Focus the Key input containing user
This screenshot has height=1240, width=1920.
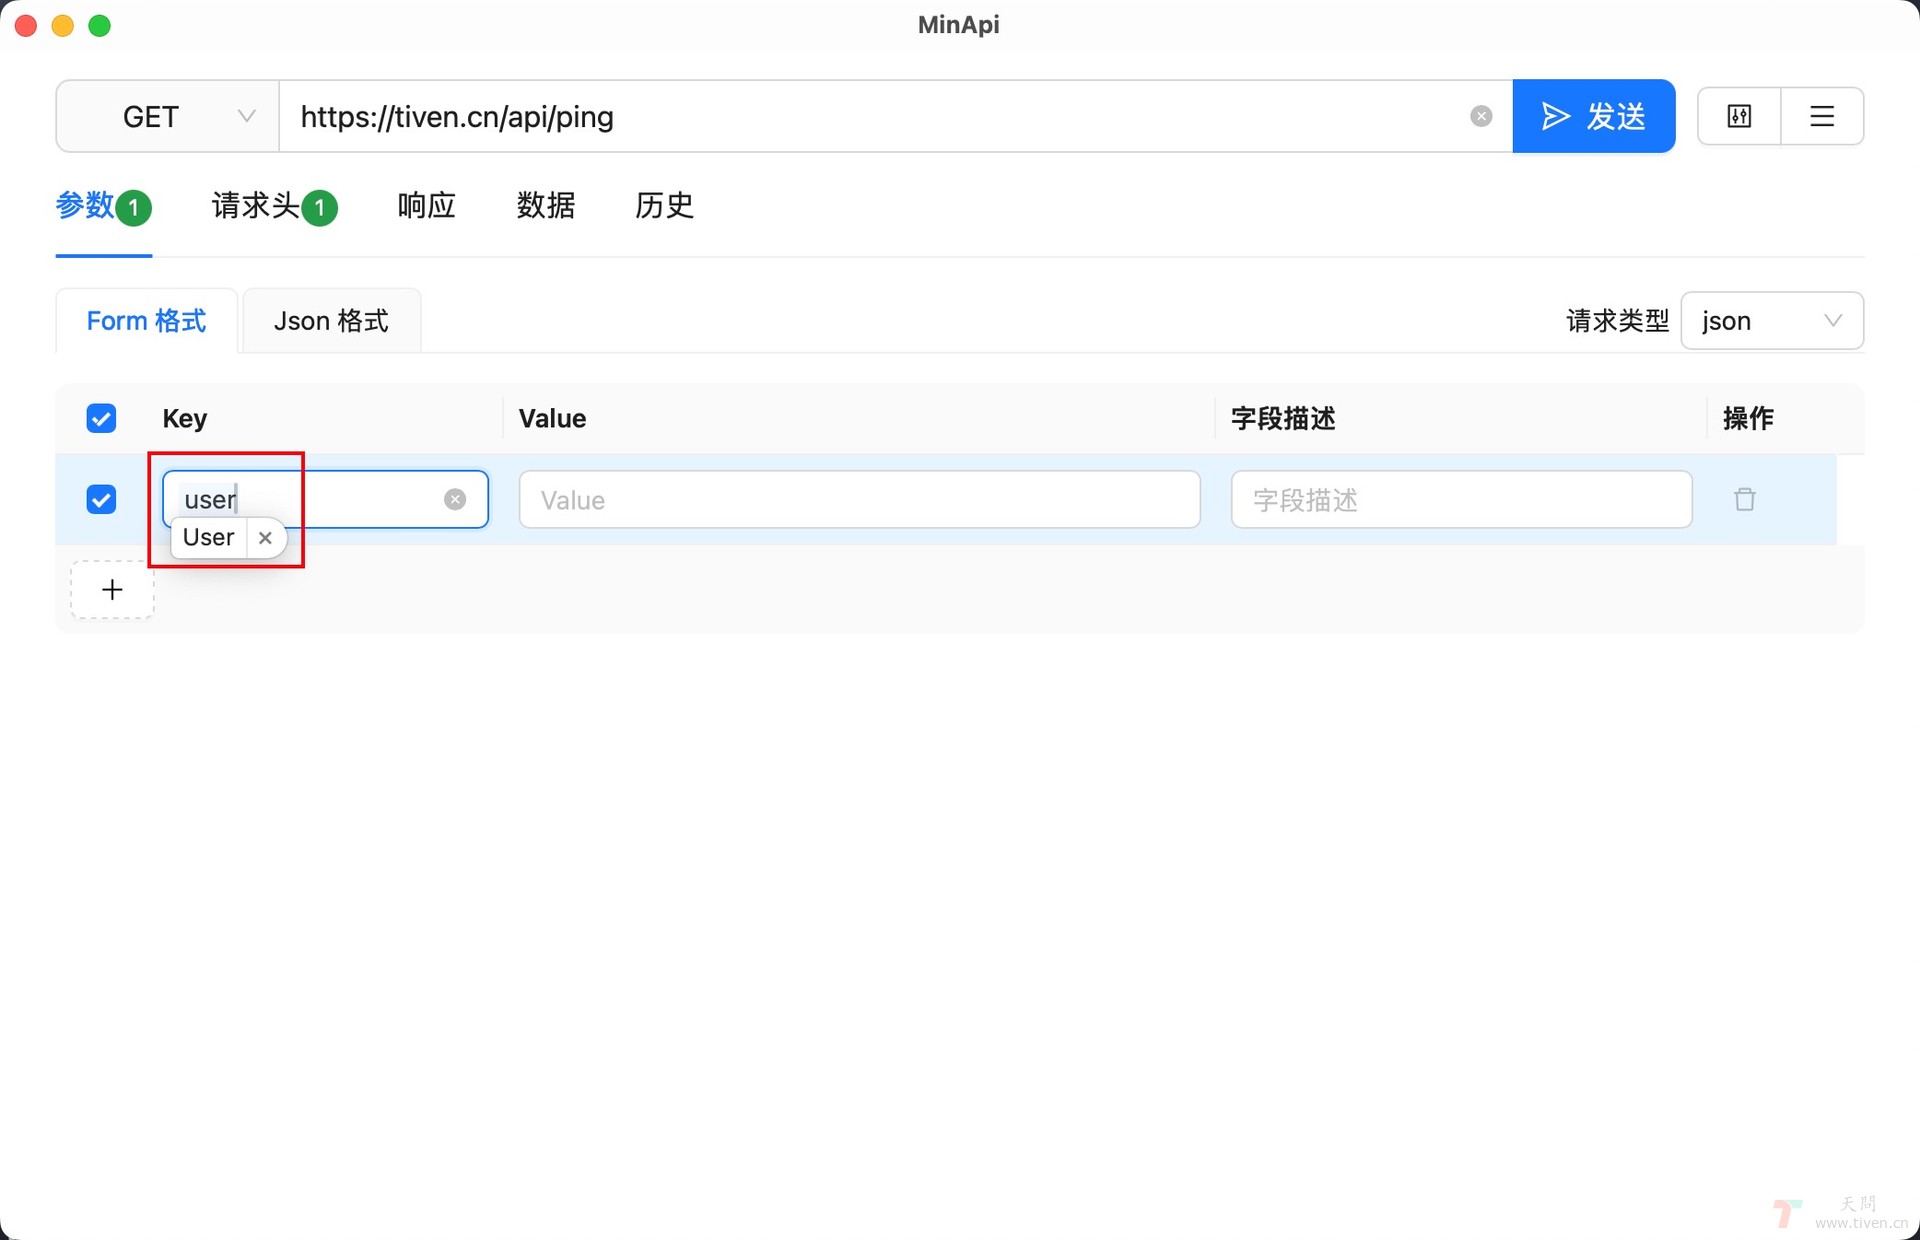tap(325, 499)
